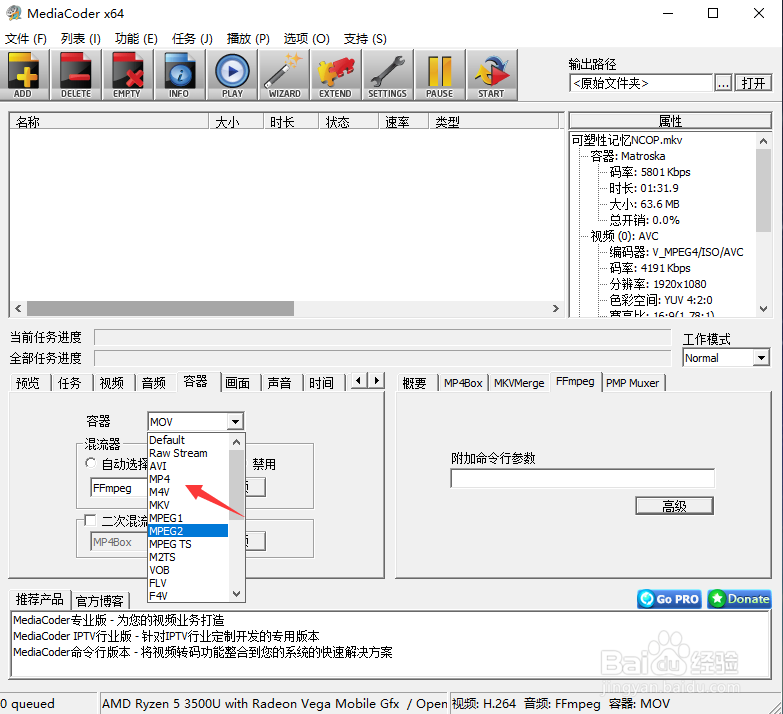This screenshot has height=714, width=783.
Task: Launch the WIZARD toolbar icon
Action: pos(284,75)
